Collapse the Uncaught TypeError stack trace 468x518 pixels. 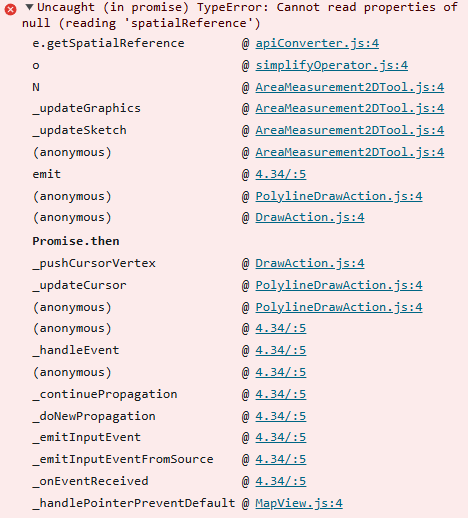point(29,7)
